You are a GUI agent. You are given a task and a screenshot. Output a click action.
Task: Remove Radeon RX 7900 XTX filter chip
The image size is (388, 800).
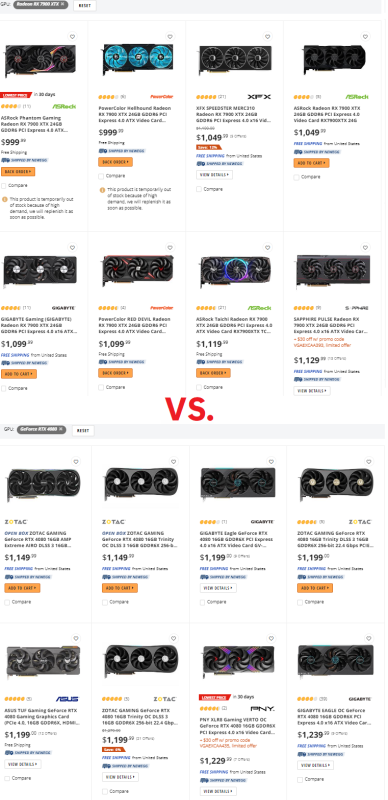[62, 4]
